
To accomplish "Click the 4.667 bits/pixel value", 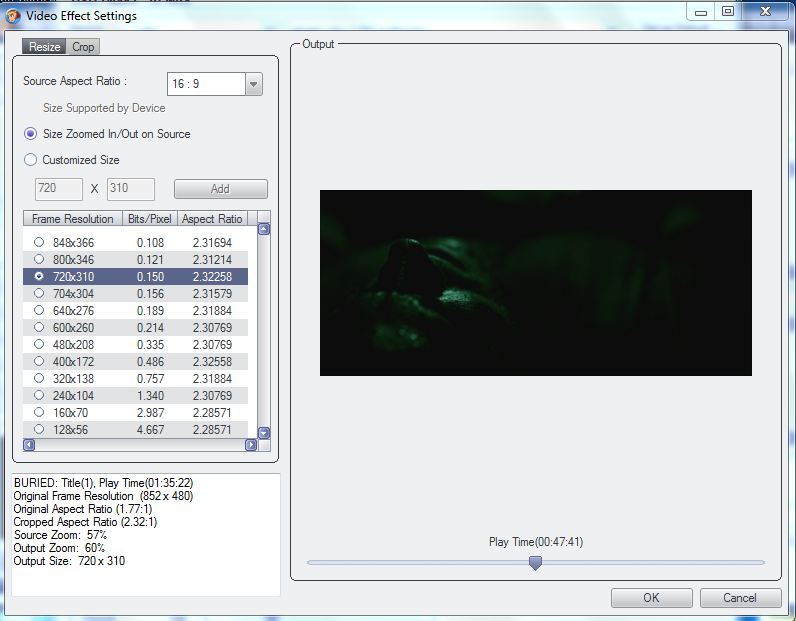I will point(150,430).
